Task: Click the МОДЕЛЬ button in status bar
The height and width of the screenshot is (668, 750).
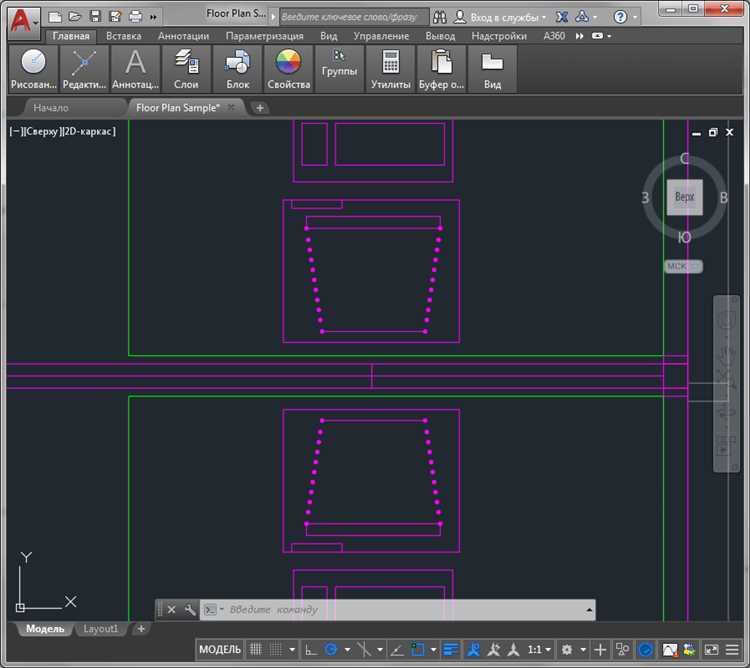Action: pos(220,649)
